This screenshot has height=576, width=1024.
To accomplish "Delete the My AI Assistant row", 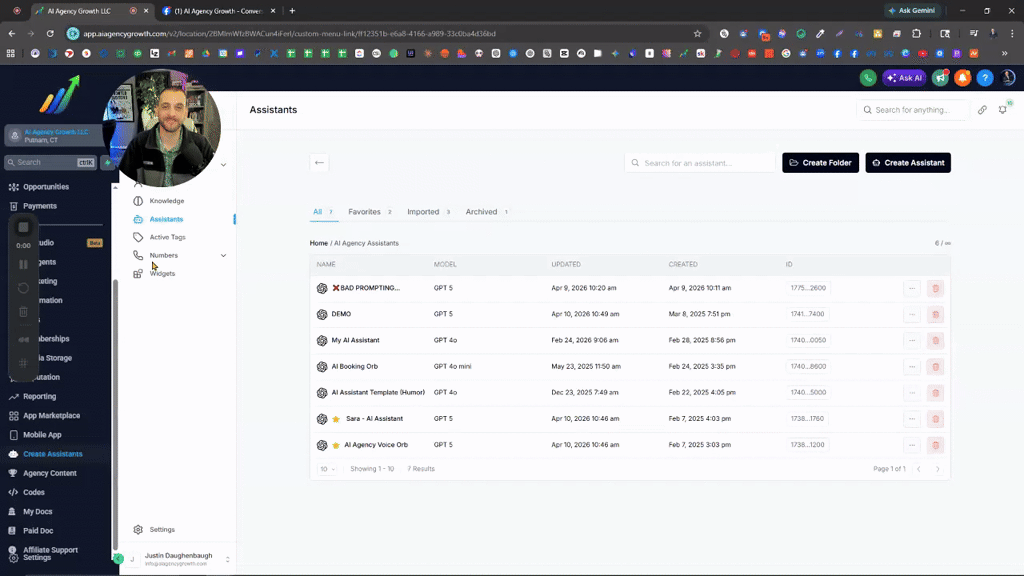I will point(935,340).
